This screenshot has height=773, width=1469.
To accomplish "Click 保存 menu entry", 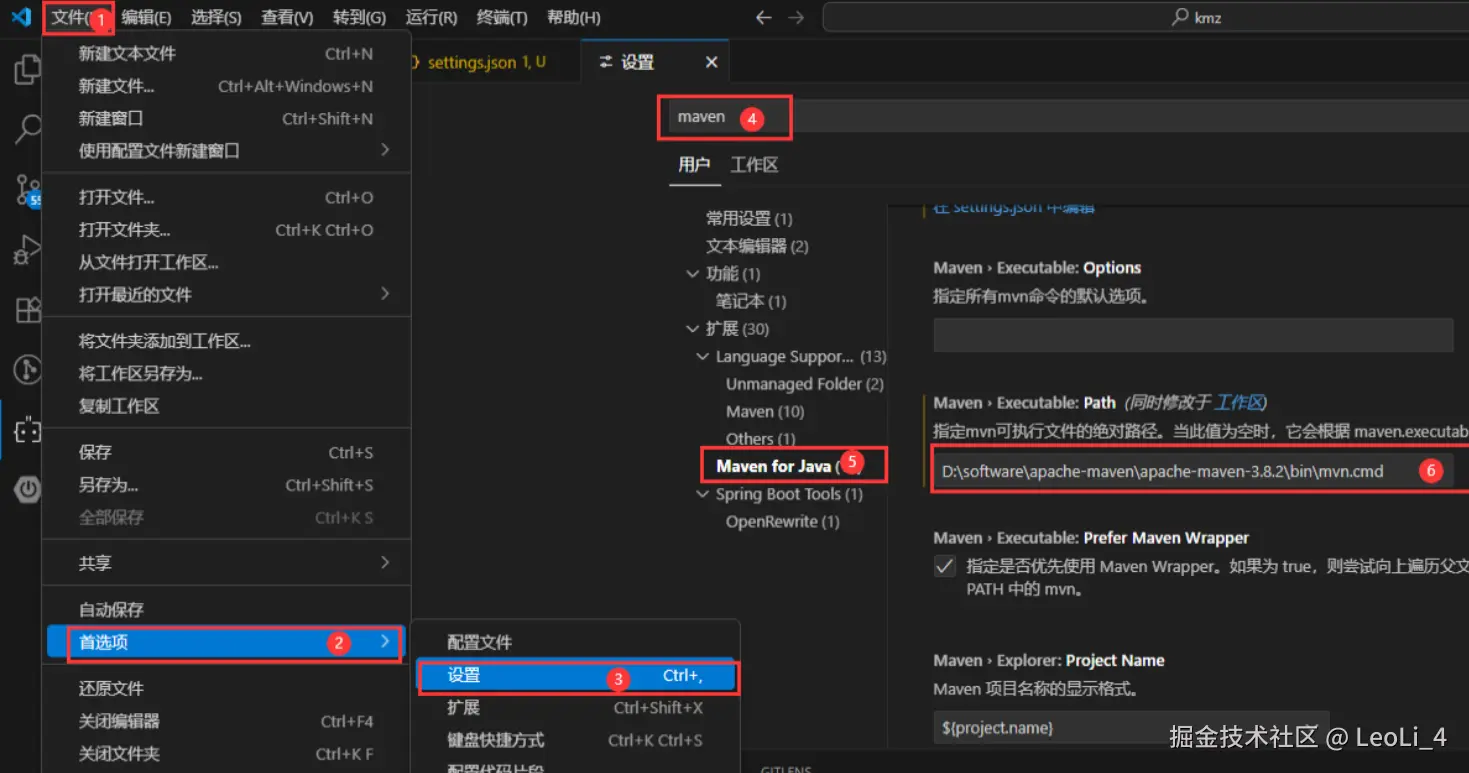I will [226, 453].
